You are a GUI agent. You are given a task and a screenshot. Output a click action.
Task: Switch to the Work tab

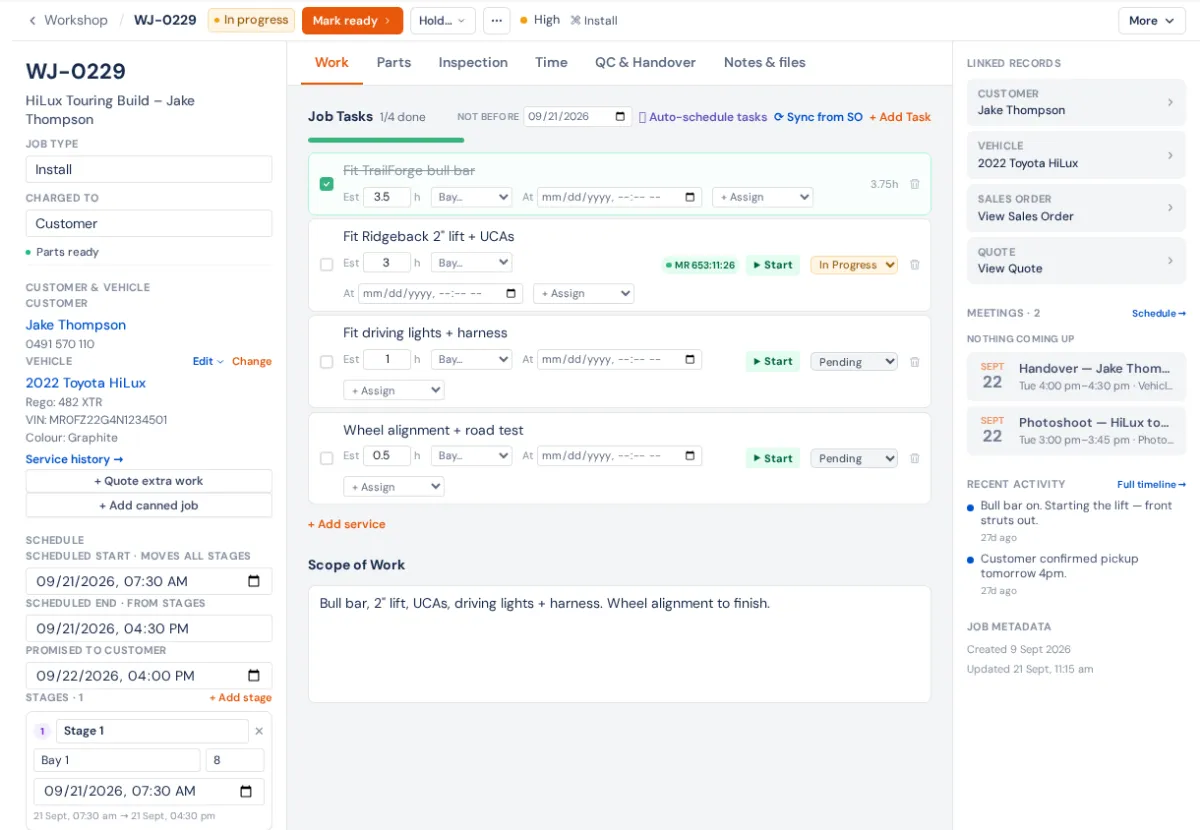332,62
